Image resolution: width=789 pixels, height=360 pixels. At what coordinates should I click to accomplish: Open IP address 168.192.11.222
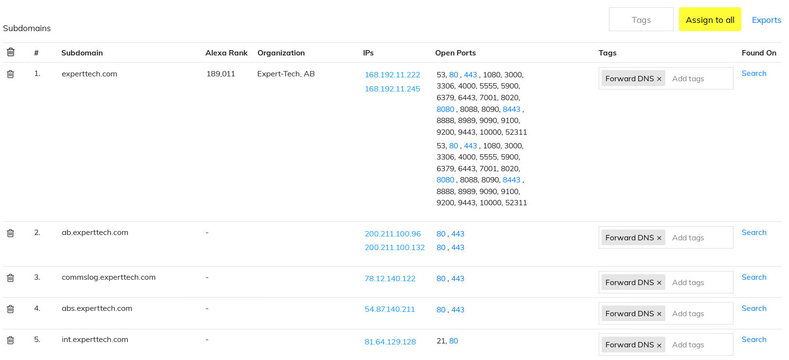[x=392, y=75]
